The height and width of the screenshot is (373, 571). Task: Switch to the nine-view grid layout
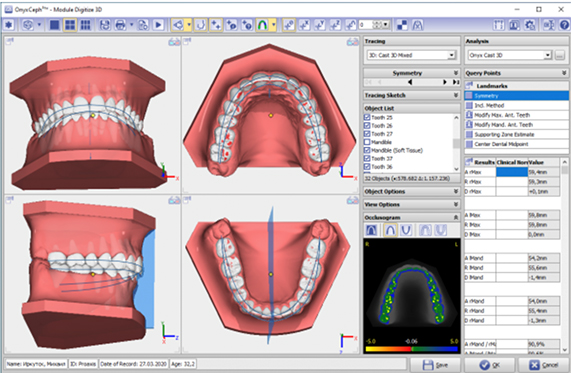coord(85,25)
